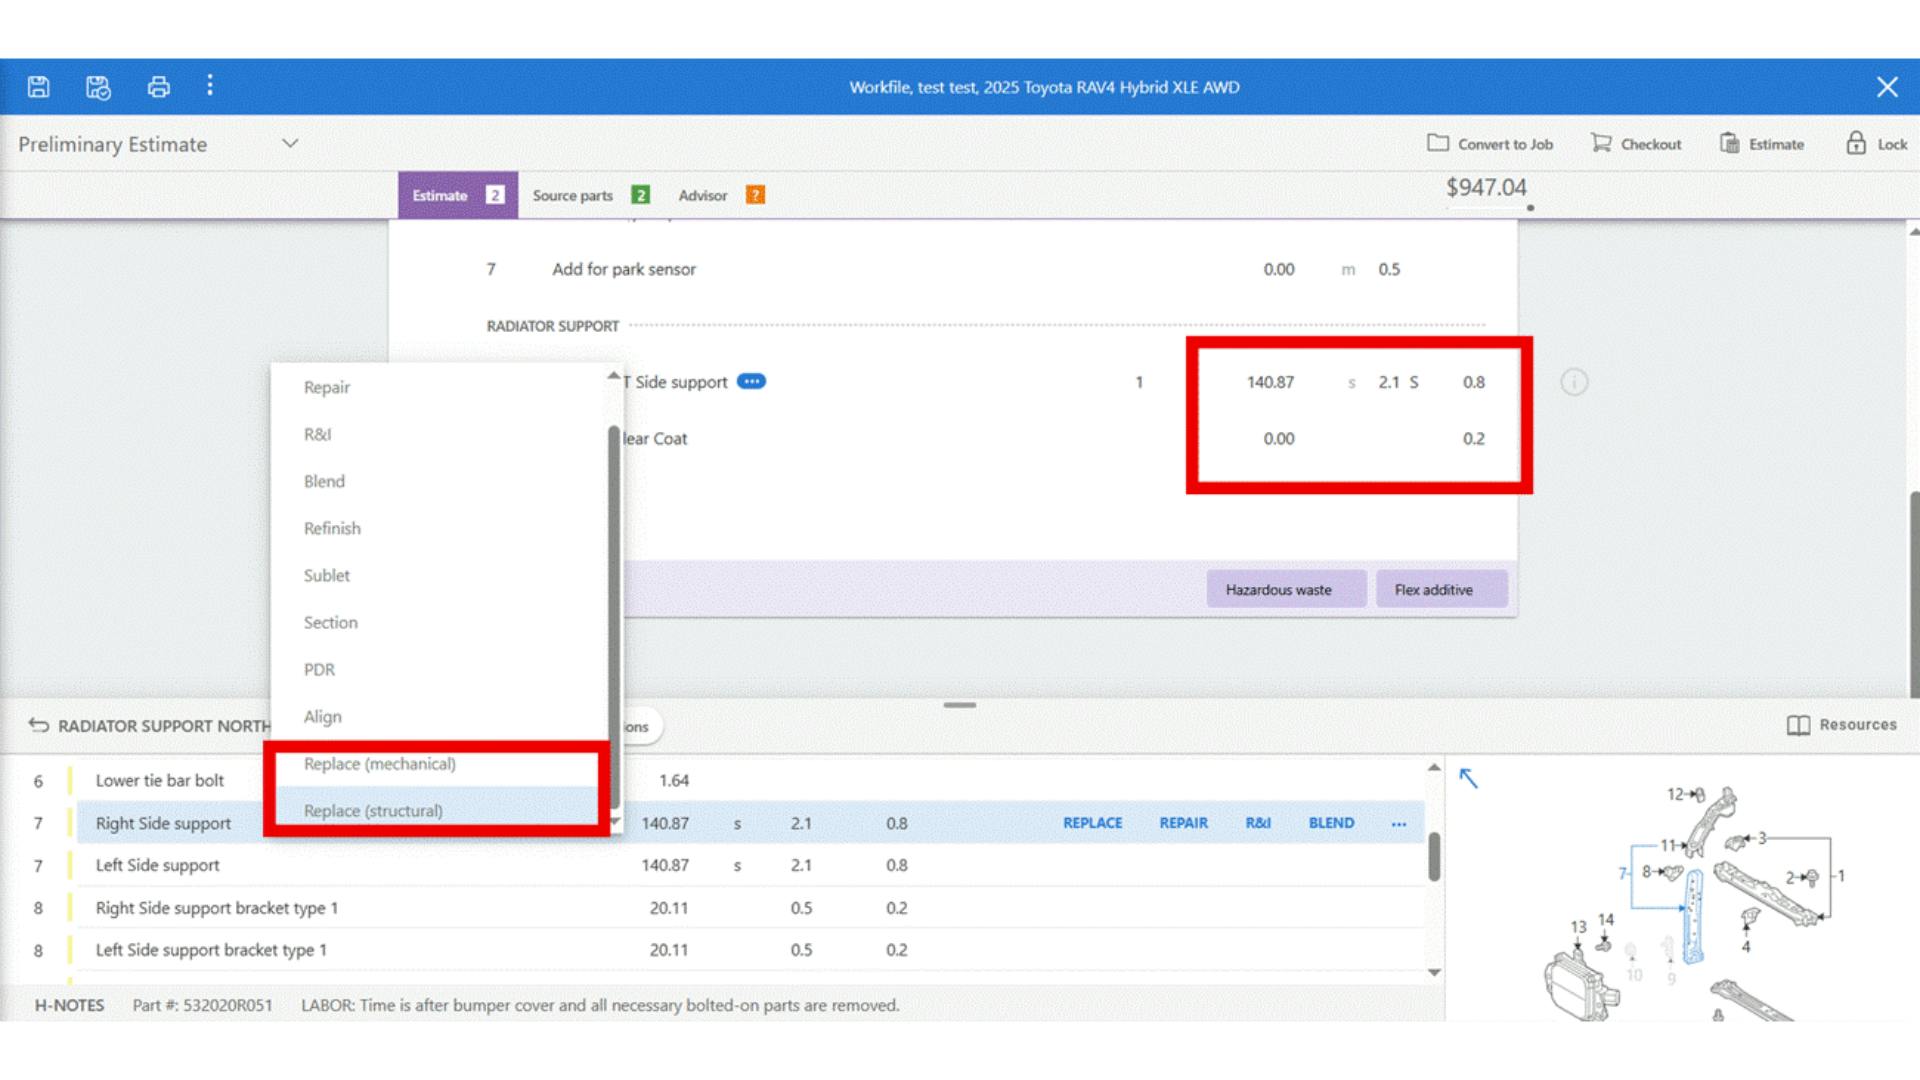Select Replace (structural) from the context menu
The image size is (1920, 1080).
374,811
